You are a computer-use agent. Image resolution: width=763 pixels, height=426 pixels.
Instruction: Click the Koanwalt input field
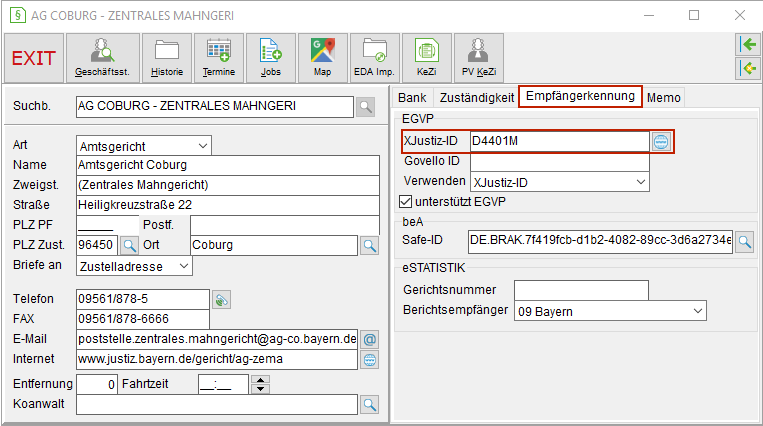coord(217,405)
